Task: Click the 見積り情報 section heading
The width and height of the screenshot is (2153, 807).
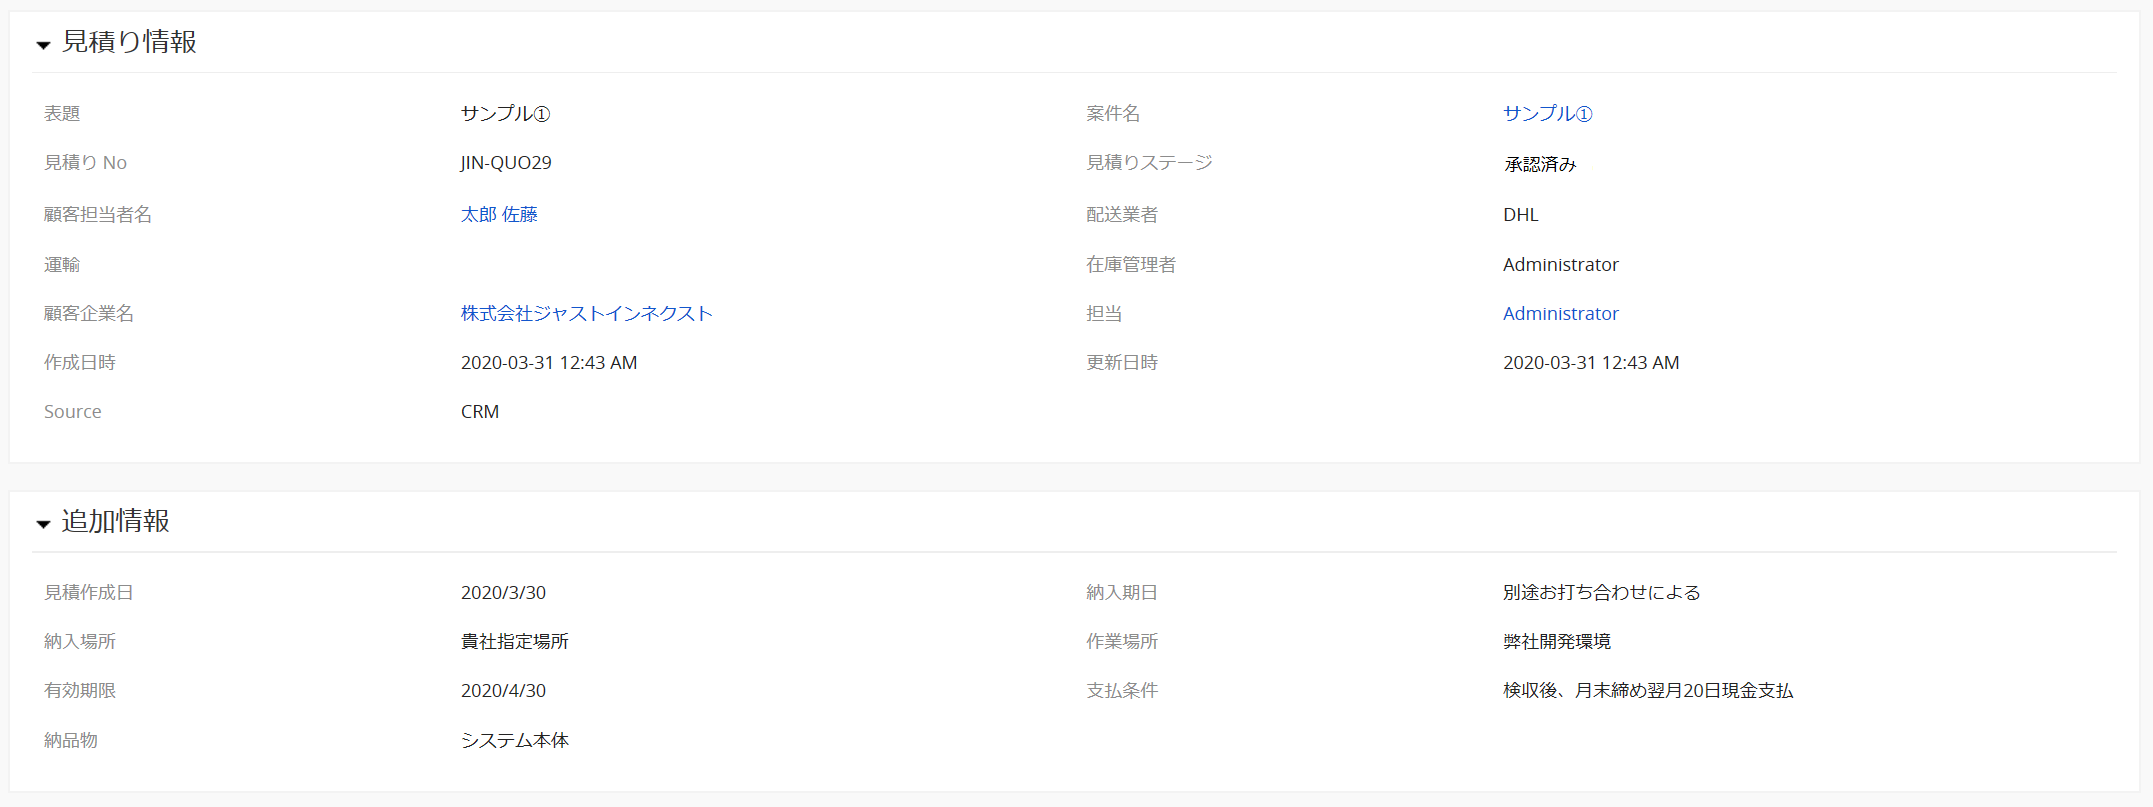Action: [x=129, y=42]
